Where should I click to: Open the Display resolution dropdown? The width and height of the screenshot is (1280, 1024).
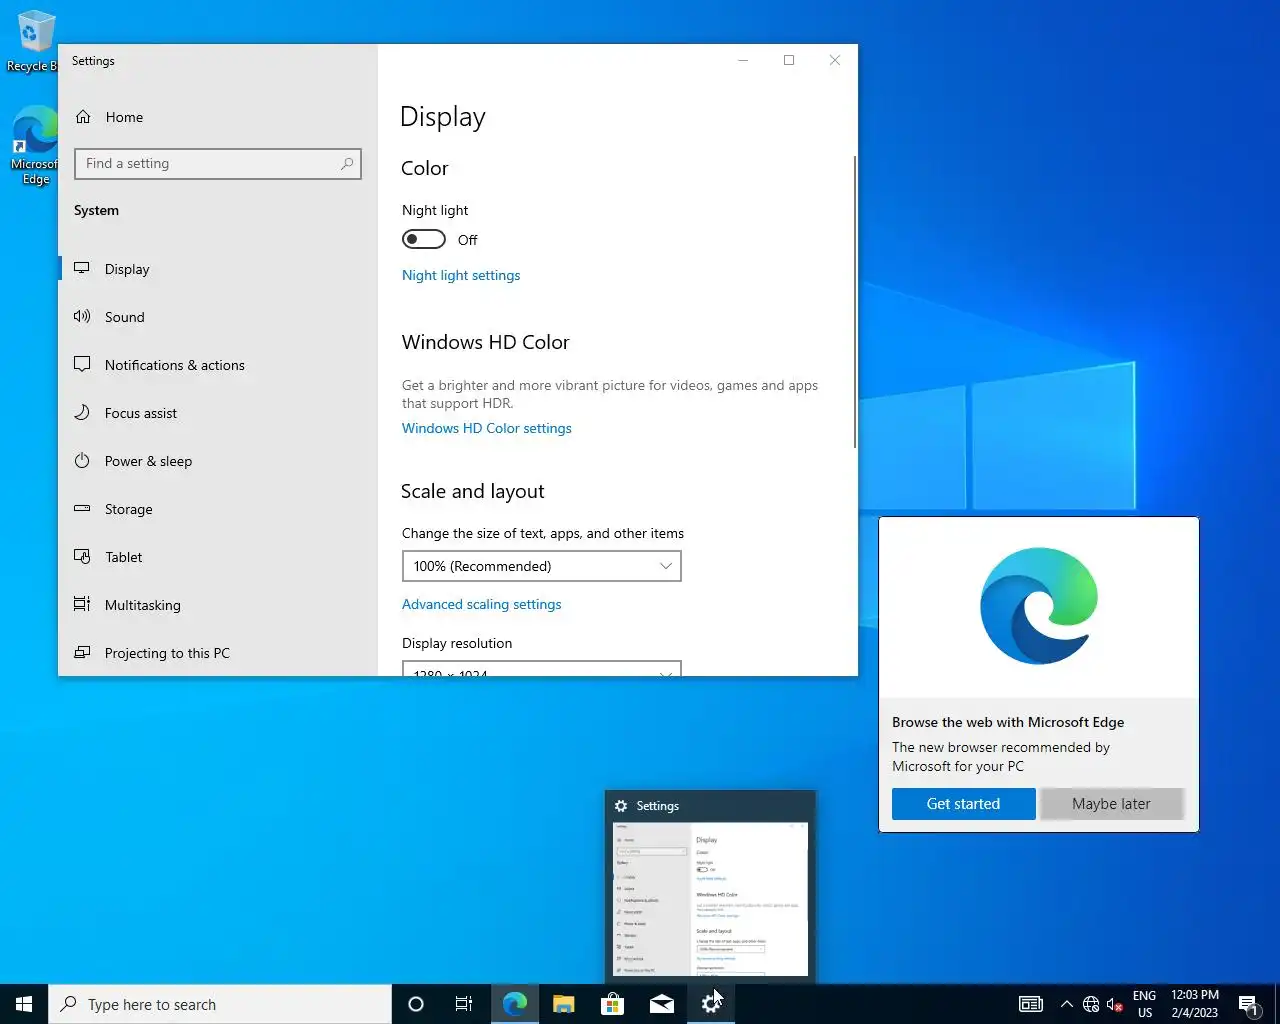[x=541, y=668]
